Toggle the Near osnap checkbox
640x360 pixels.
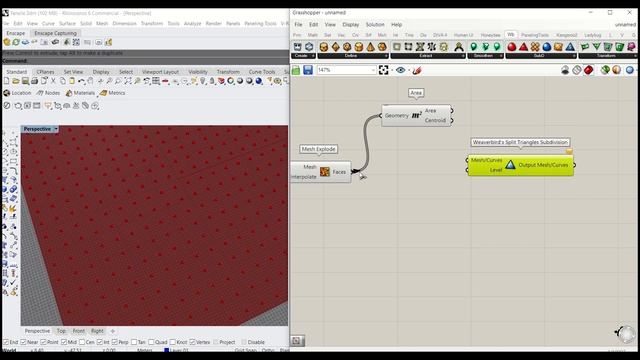[x=23, y=342]
